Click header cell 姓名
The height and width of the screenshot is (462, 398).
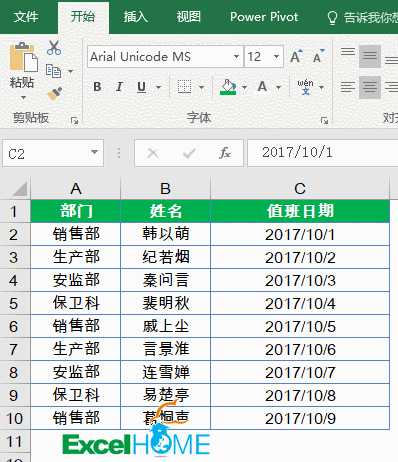point(165,211)
